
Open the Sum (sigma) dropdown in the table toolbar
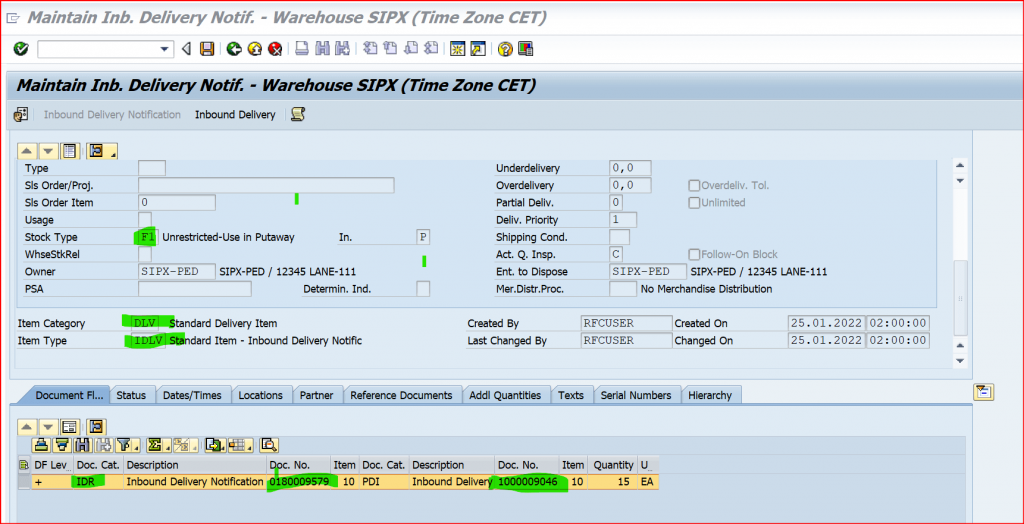pyautogui.click(x=157, y=446)
